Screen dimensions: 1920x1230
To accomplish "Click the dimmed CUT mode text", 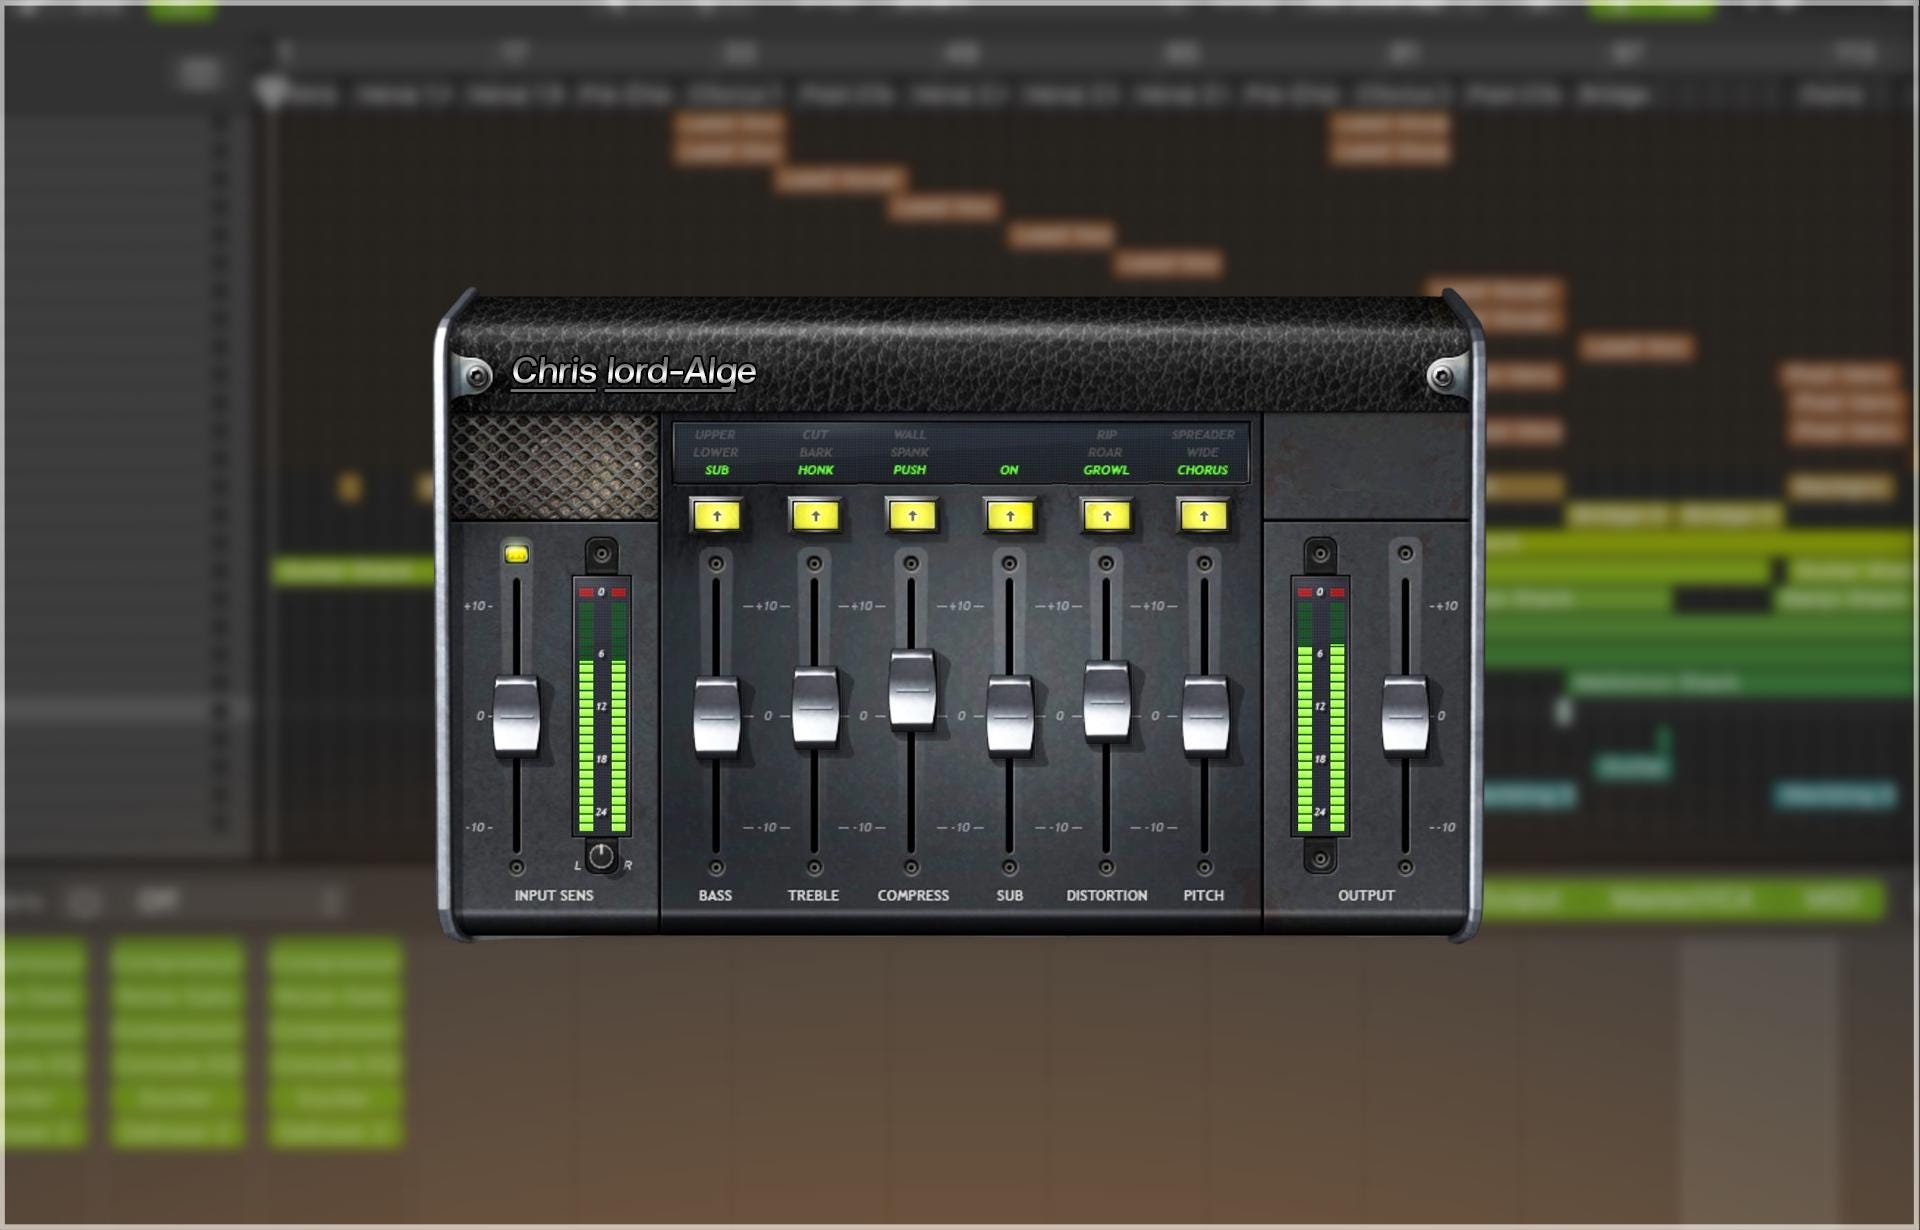I will coord(815,435).
